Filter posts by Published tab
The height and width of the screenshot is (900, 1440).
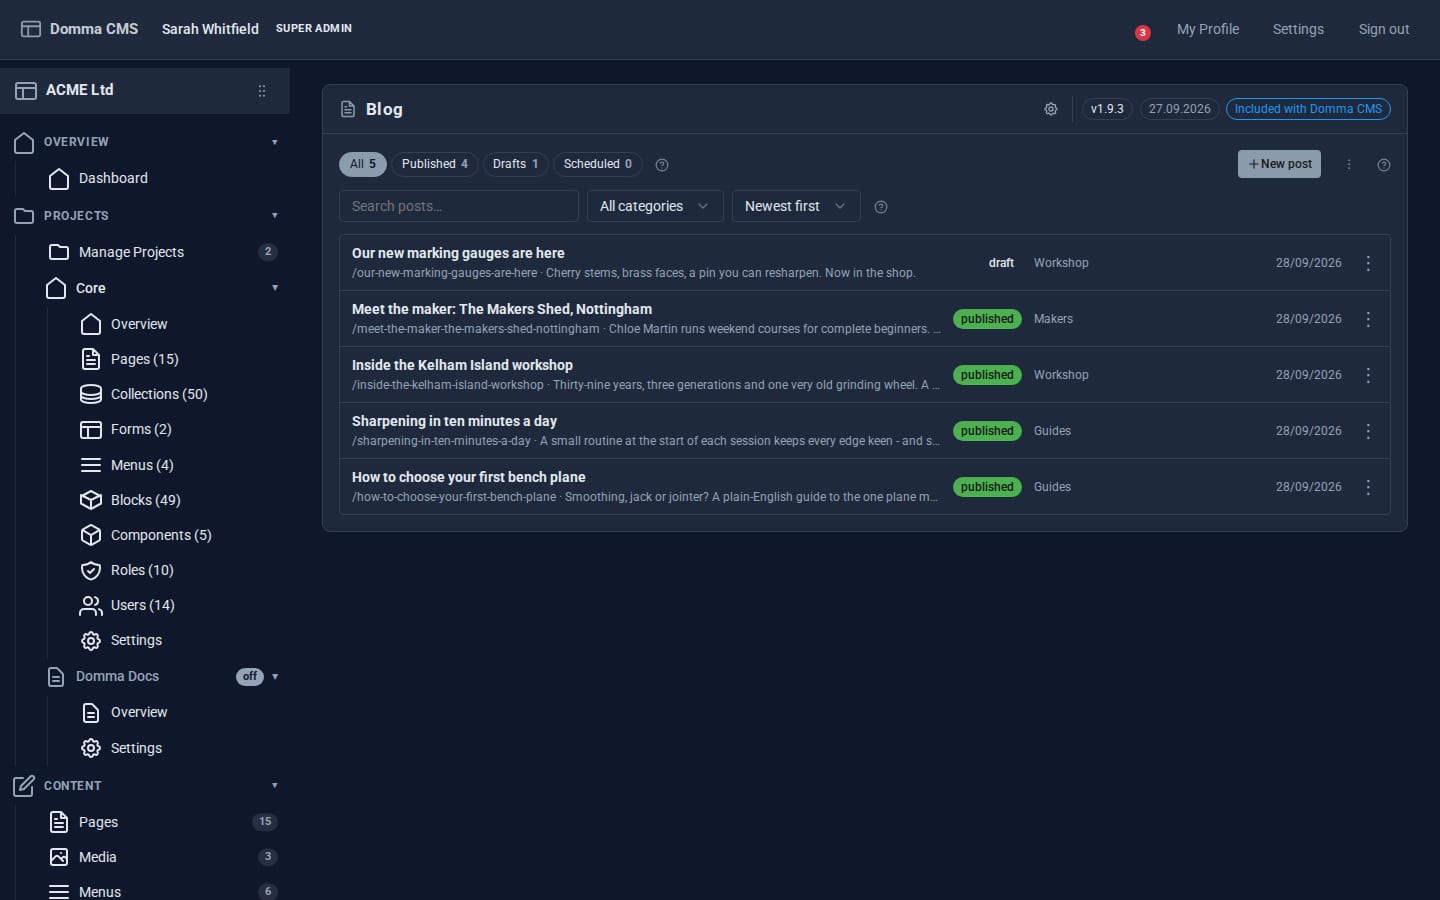(435, 164)
